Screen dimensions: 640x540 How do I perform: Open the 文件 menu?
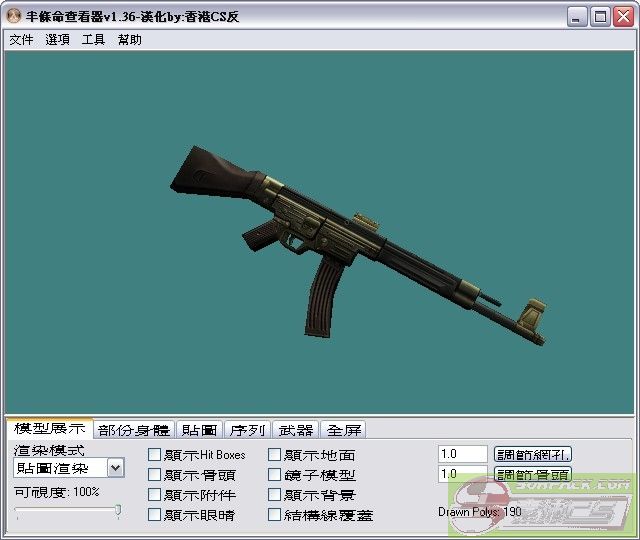pyautogui.click(x=21, y=40)
